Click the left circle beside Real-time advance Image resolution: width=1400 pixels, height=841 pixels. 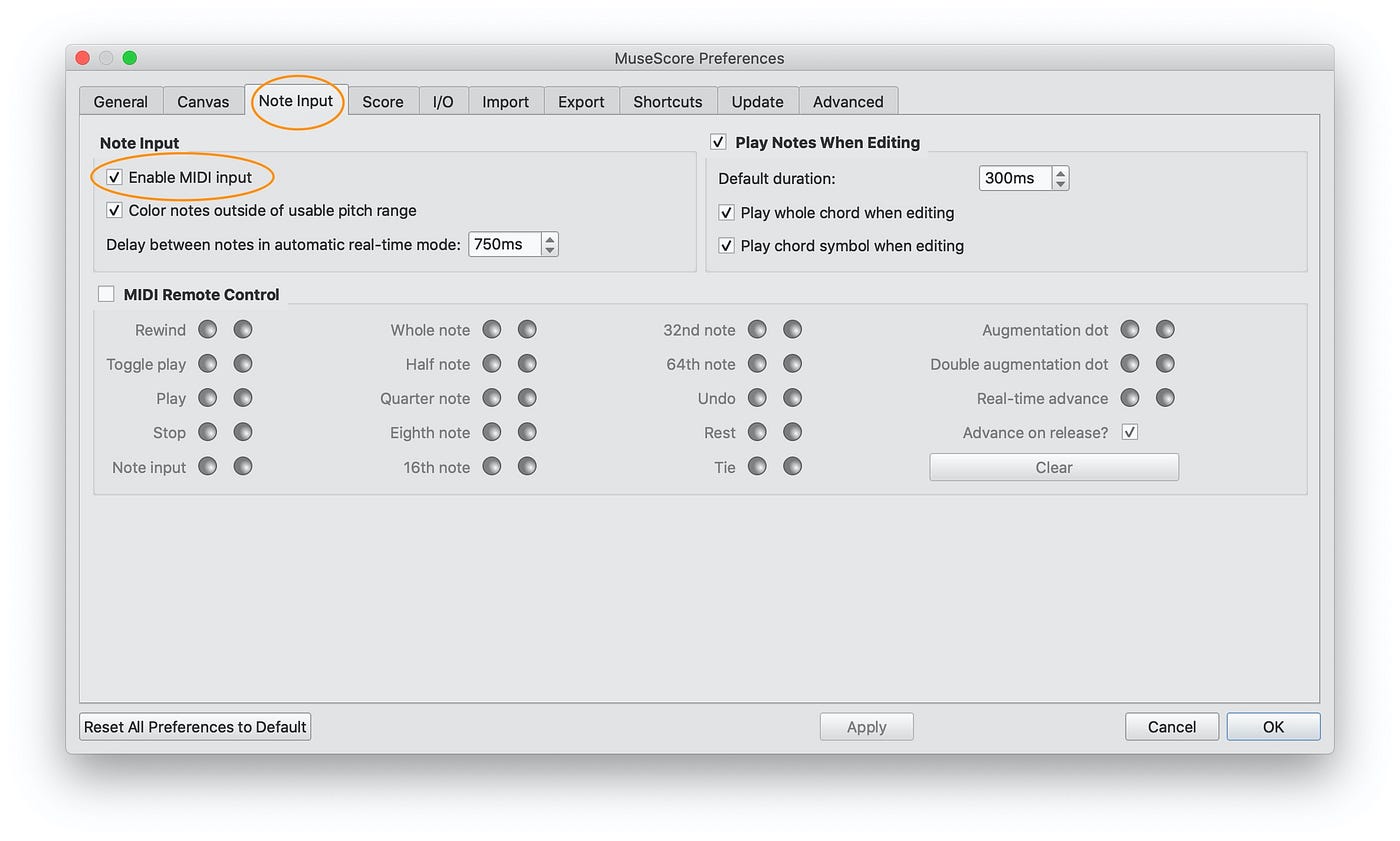click(1130, 397)
